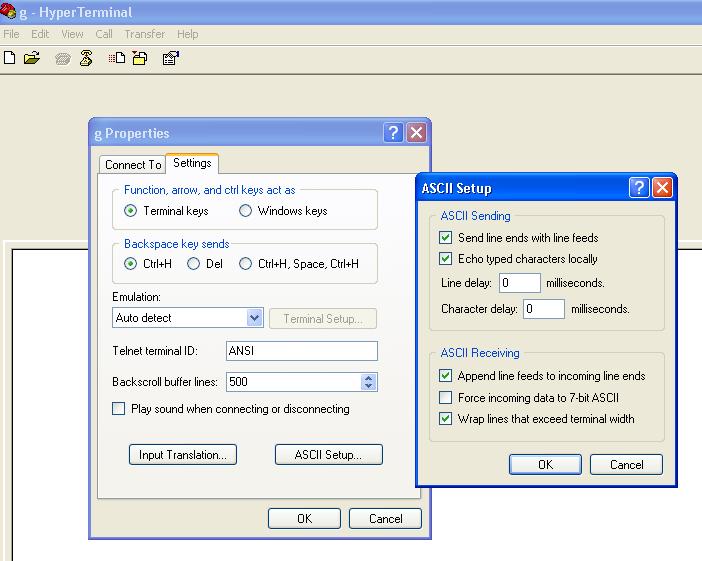Click the Send file toolbar icon
The width and height of the screenshot is (702, 561).
click(117, 58)
